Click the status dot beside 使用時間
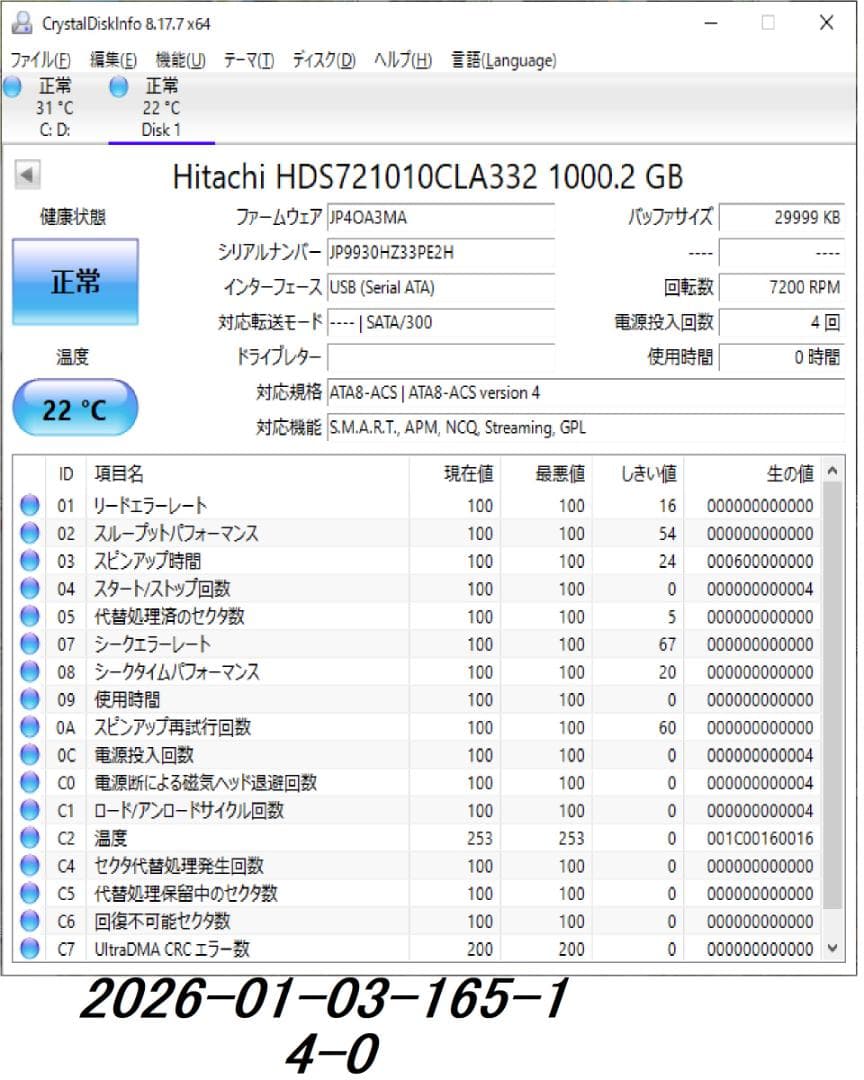 30,700
